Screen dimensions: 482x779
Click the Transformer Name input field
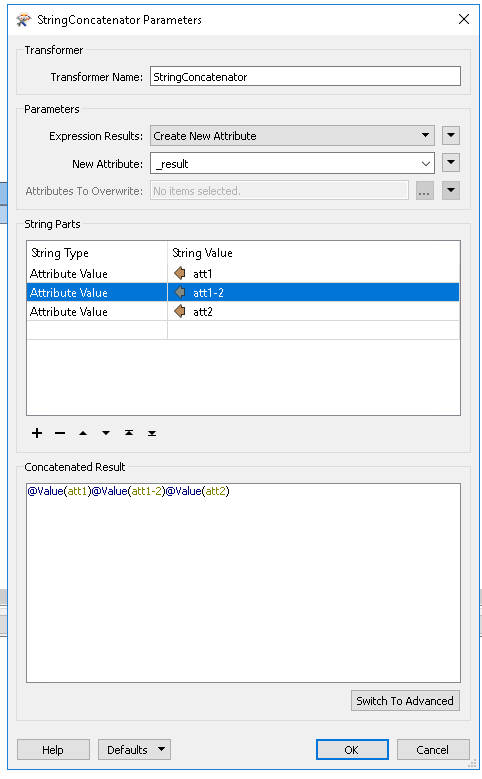pyautogui.click(x=305, y=77)
